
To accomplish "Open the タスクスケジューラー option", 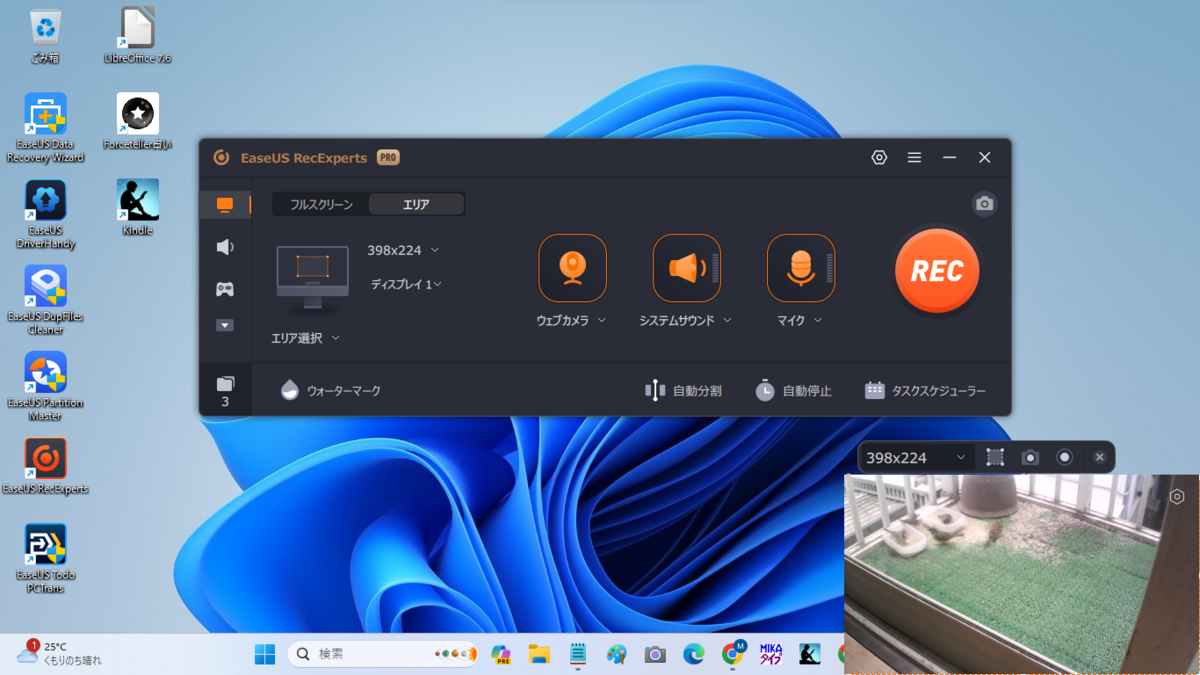I will [925, 391].
